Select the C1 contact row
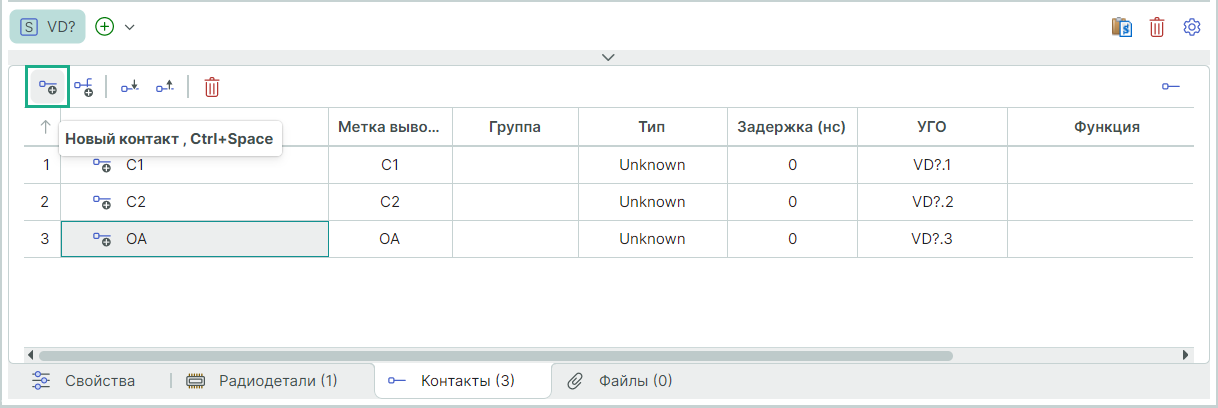The image size is (1218, 408). [x=194, y=165]
